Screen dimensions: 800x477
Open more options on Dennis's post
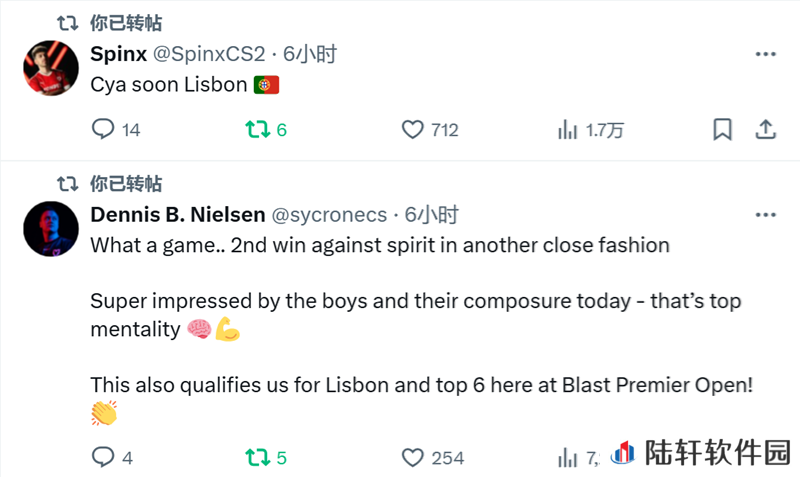765,215
